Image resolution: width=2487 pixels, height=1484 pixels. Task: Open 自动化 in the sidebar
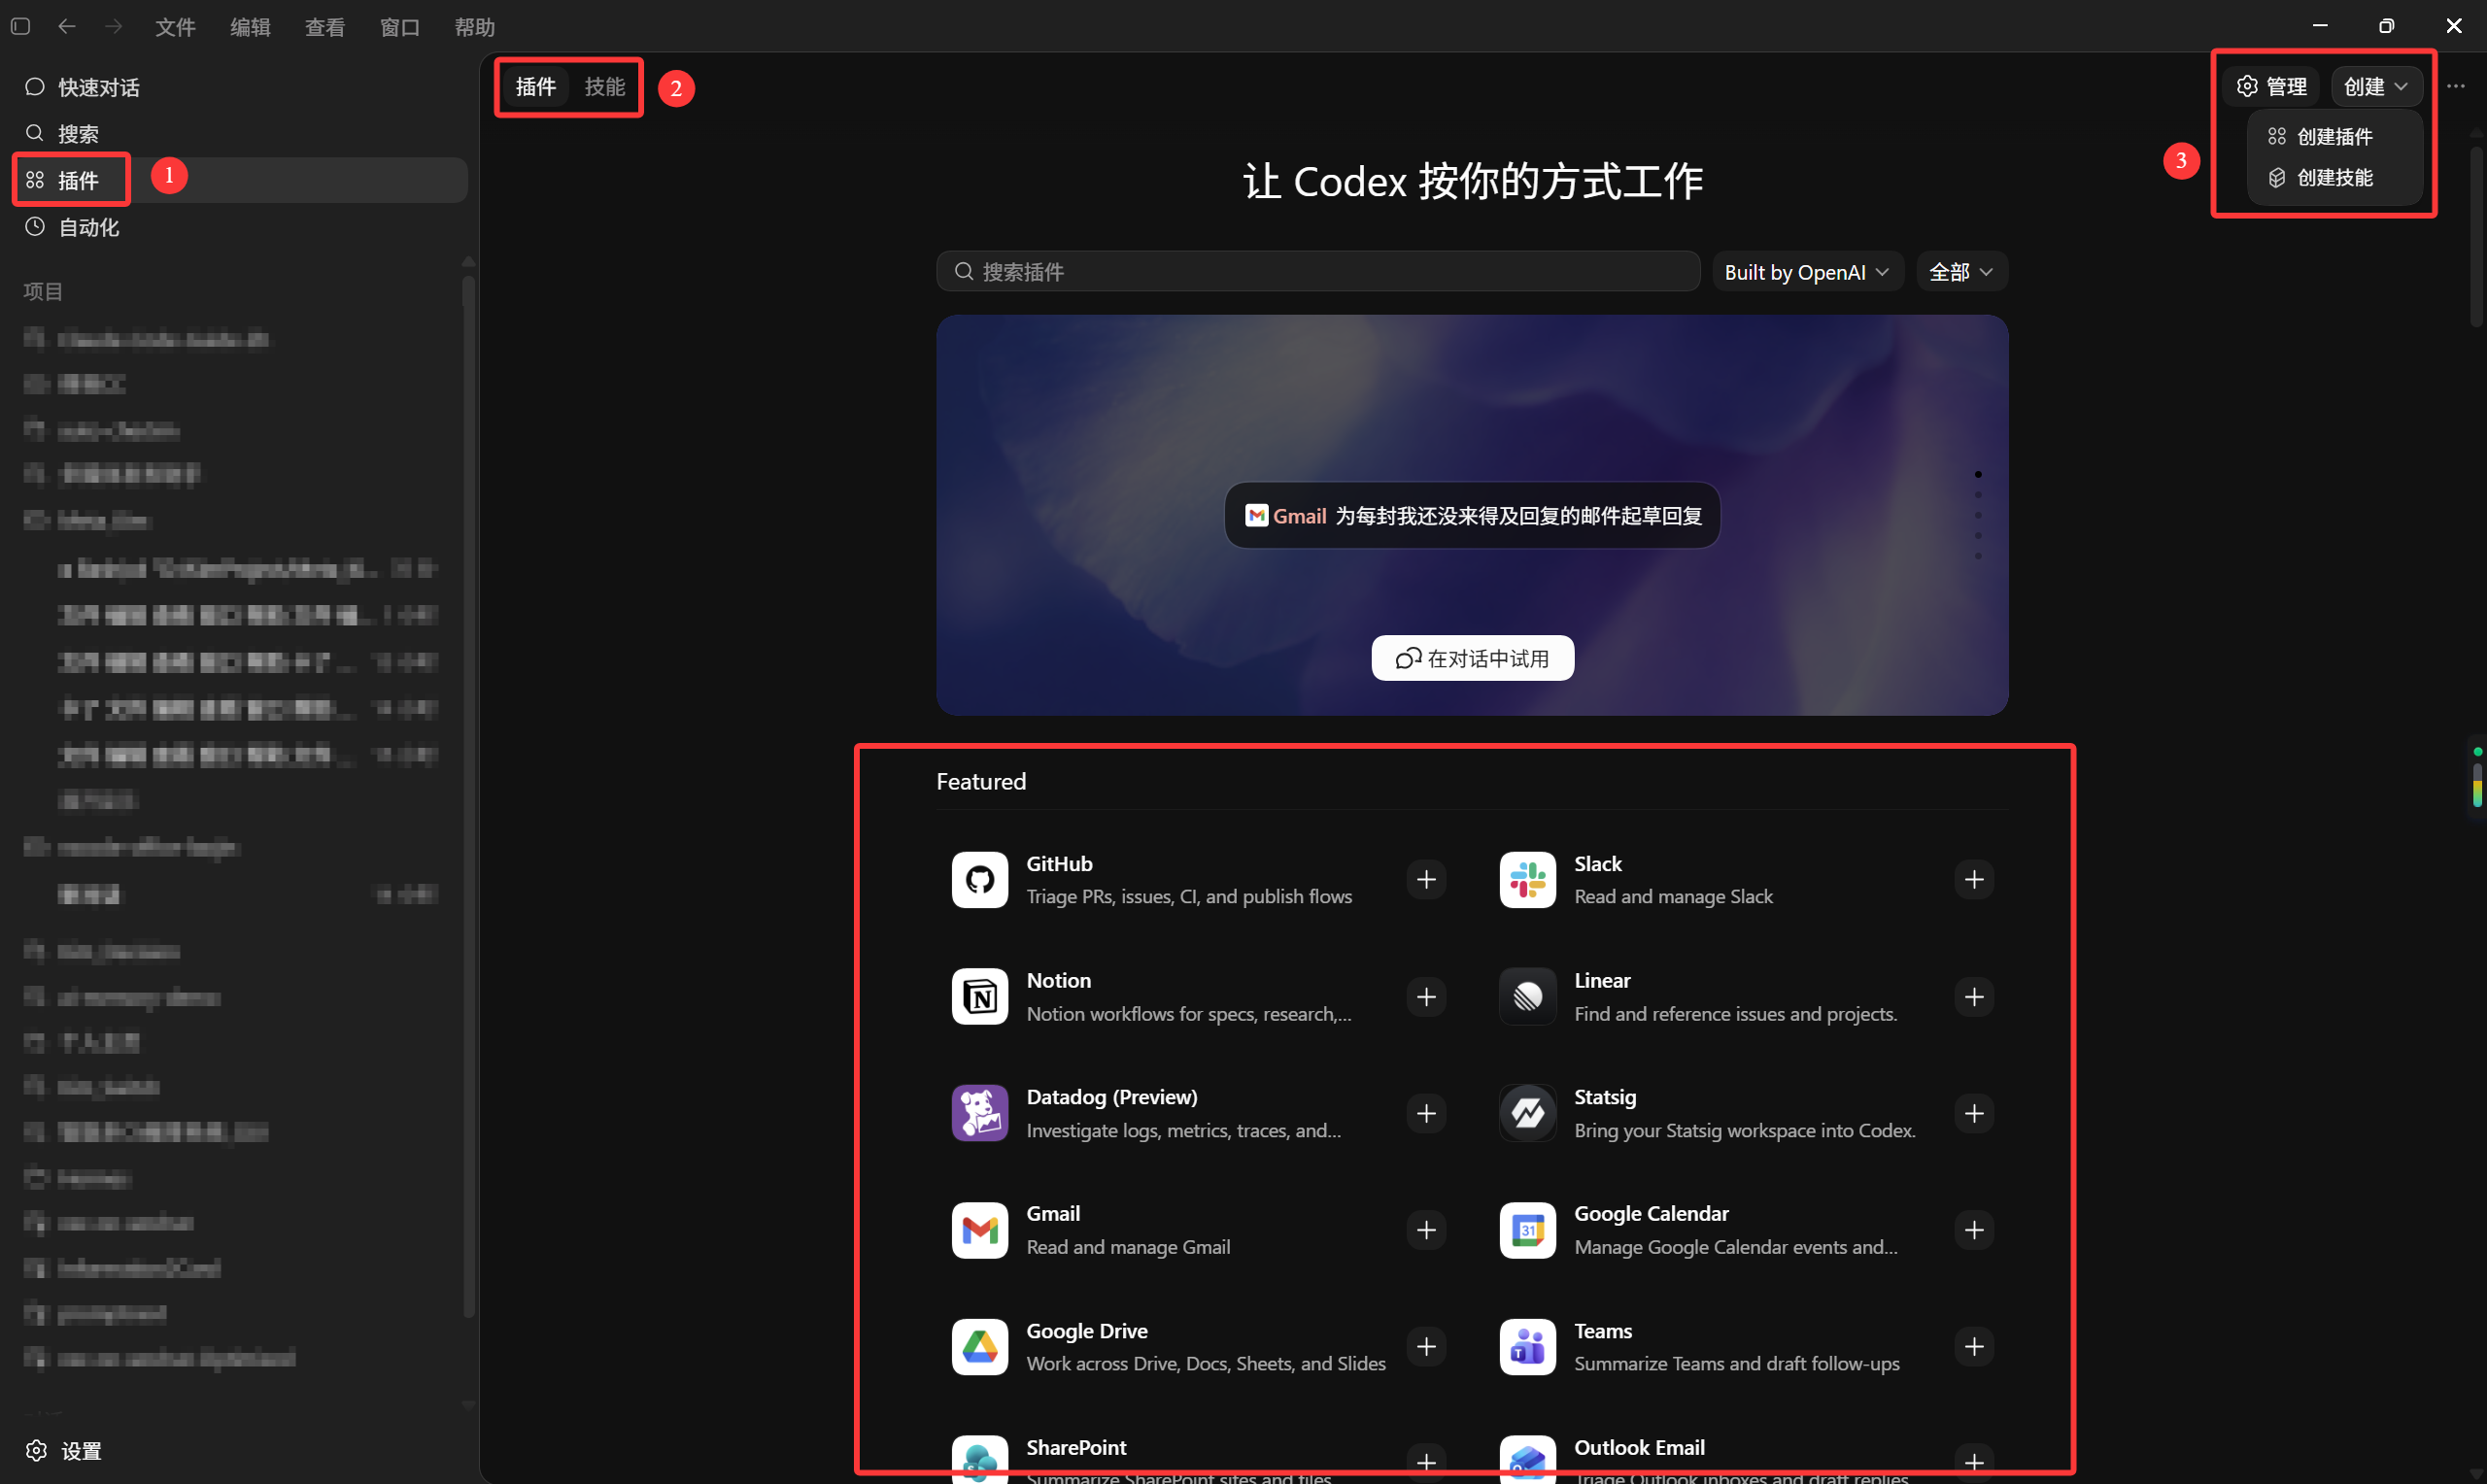240,227
